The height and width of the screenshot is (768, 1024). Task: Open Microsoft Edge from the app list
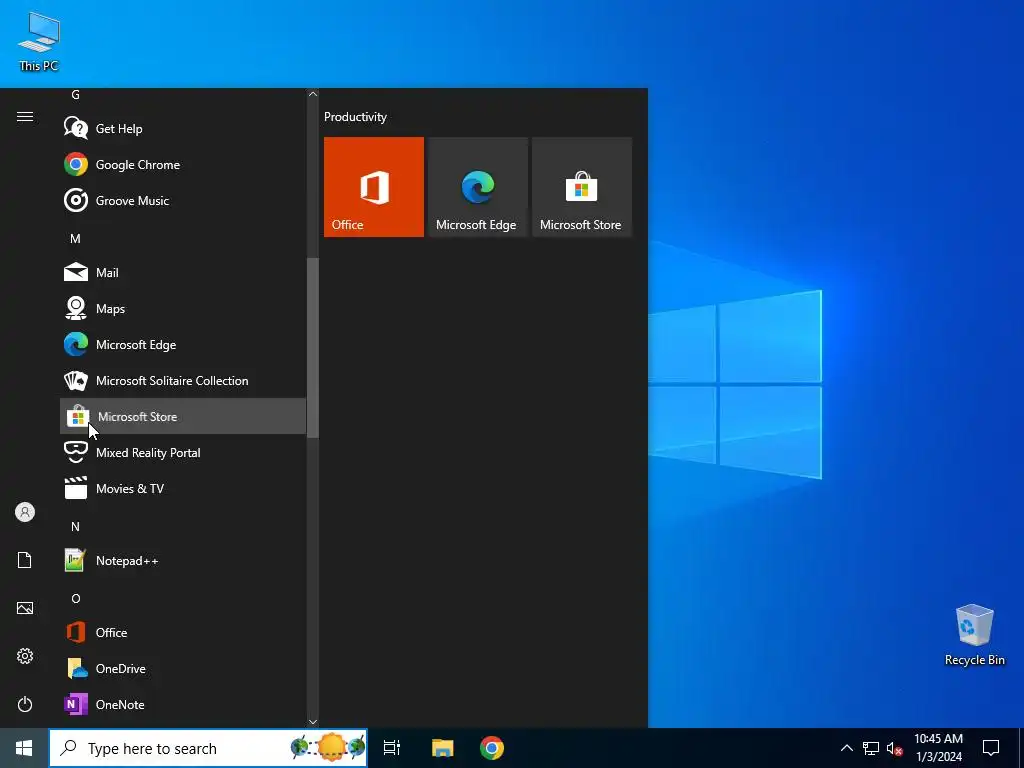click(x=183, y=344)
